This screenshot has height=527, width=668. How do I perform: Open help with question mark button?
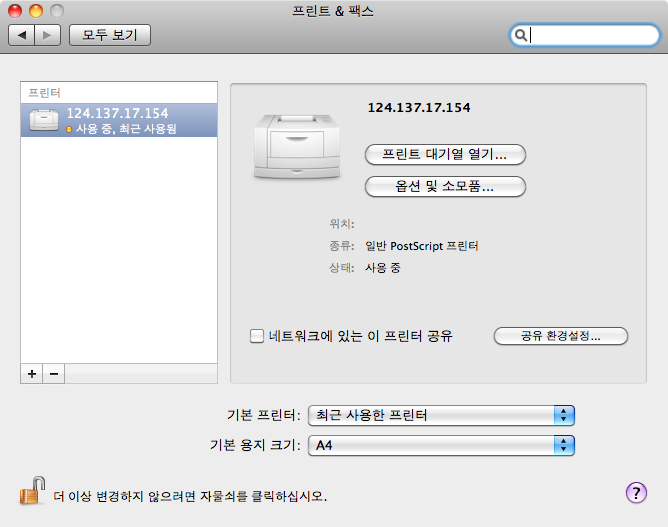[x=636, y=493]
